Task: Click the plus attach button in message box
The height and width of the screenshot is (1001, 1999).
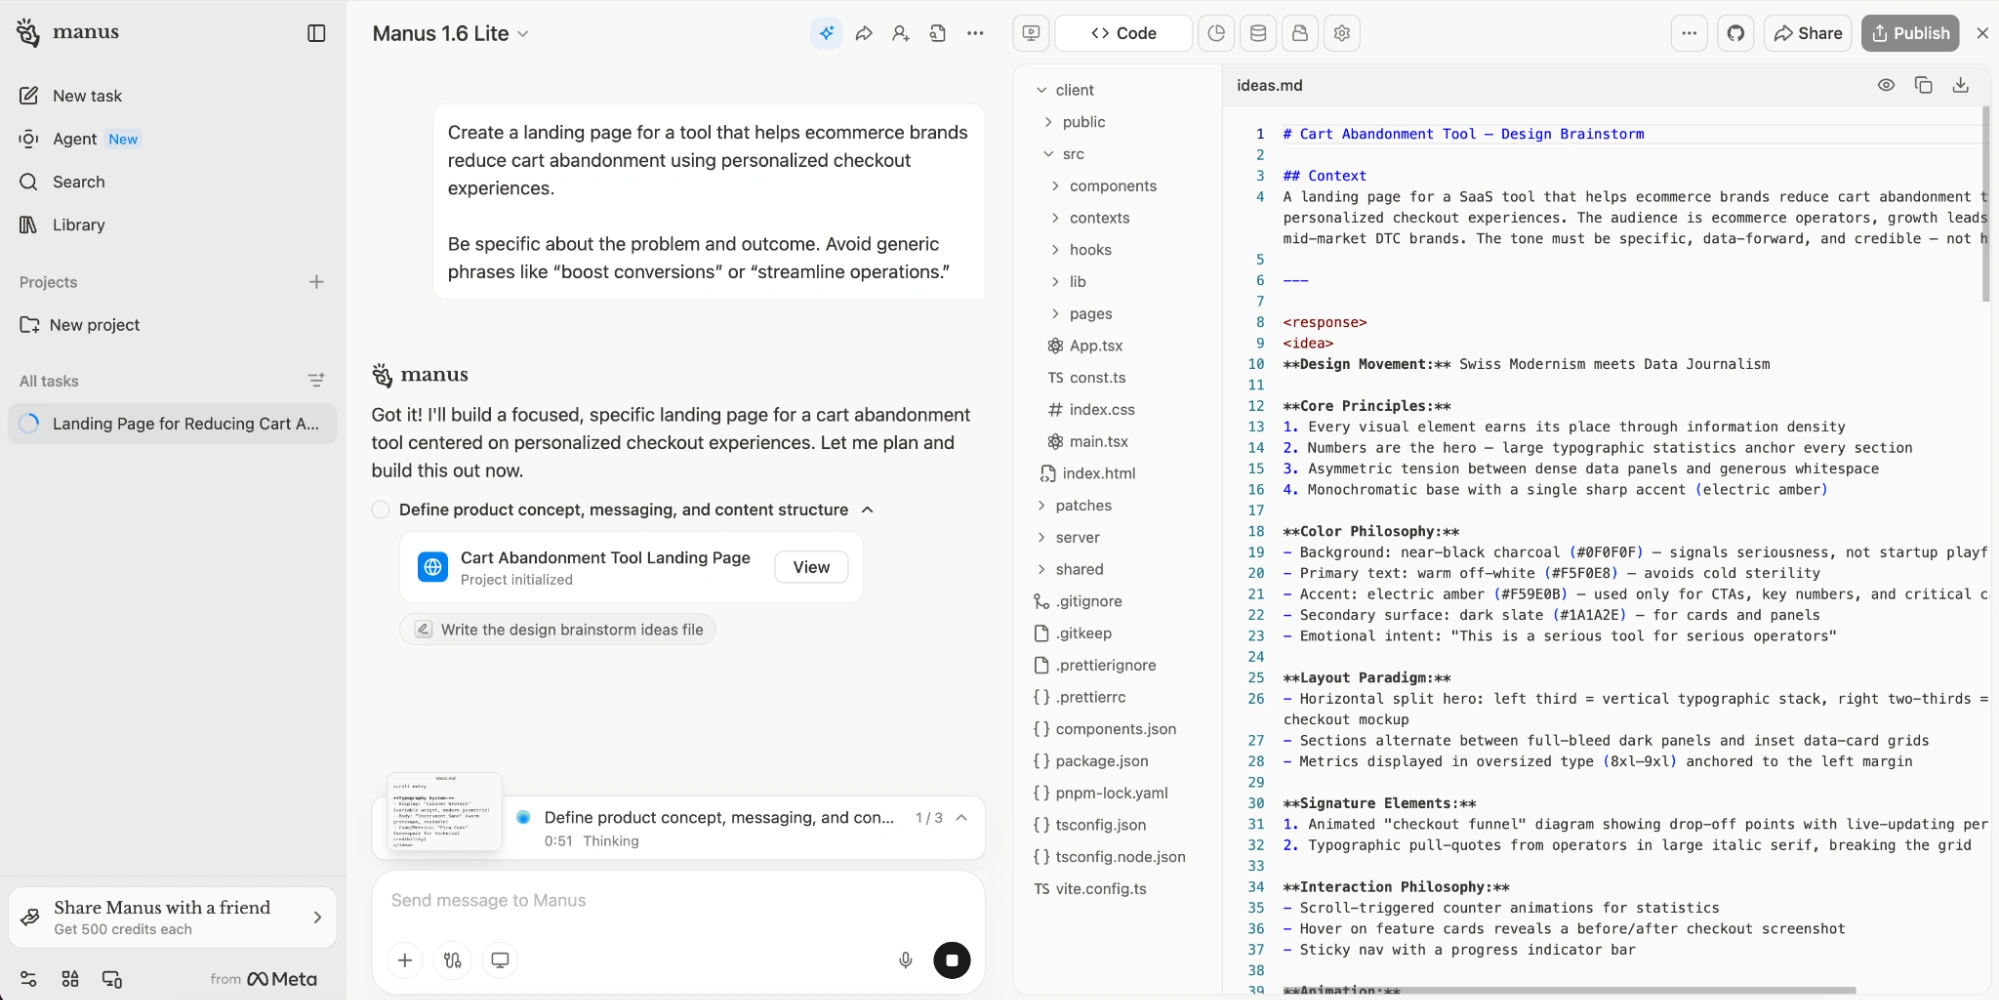Action: [x=405, y=960]
